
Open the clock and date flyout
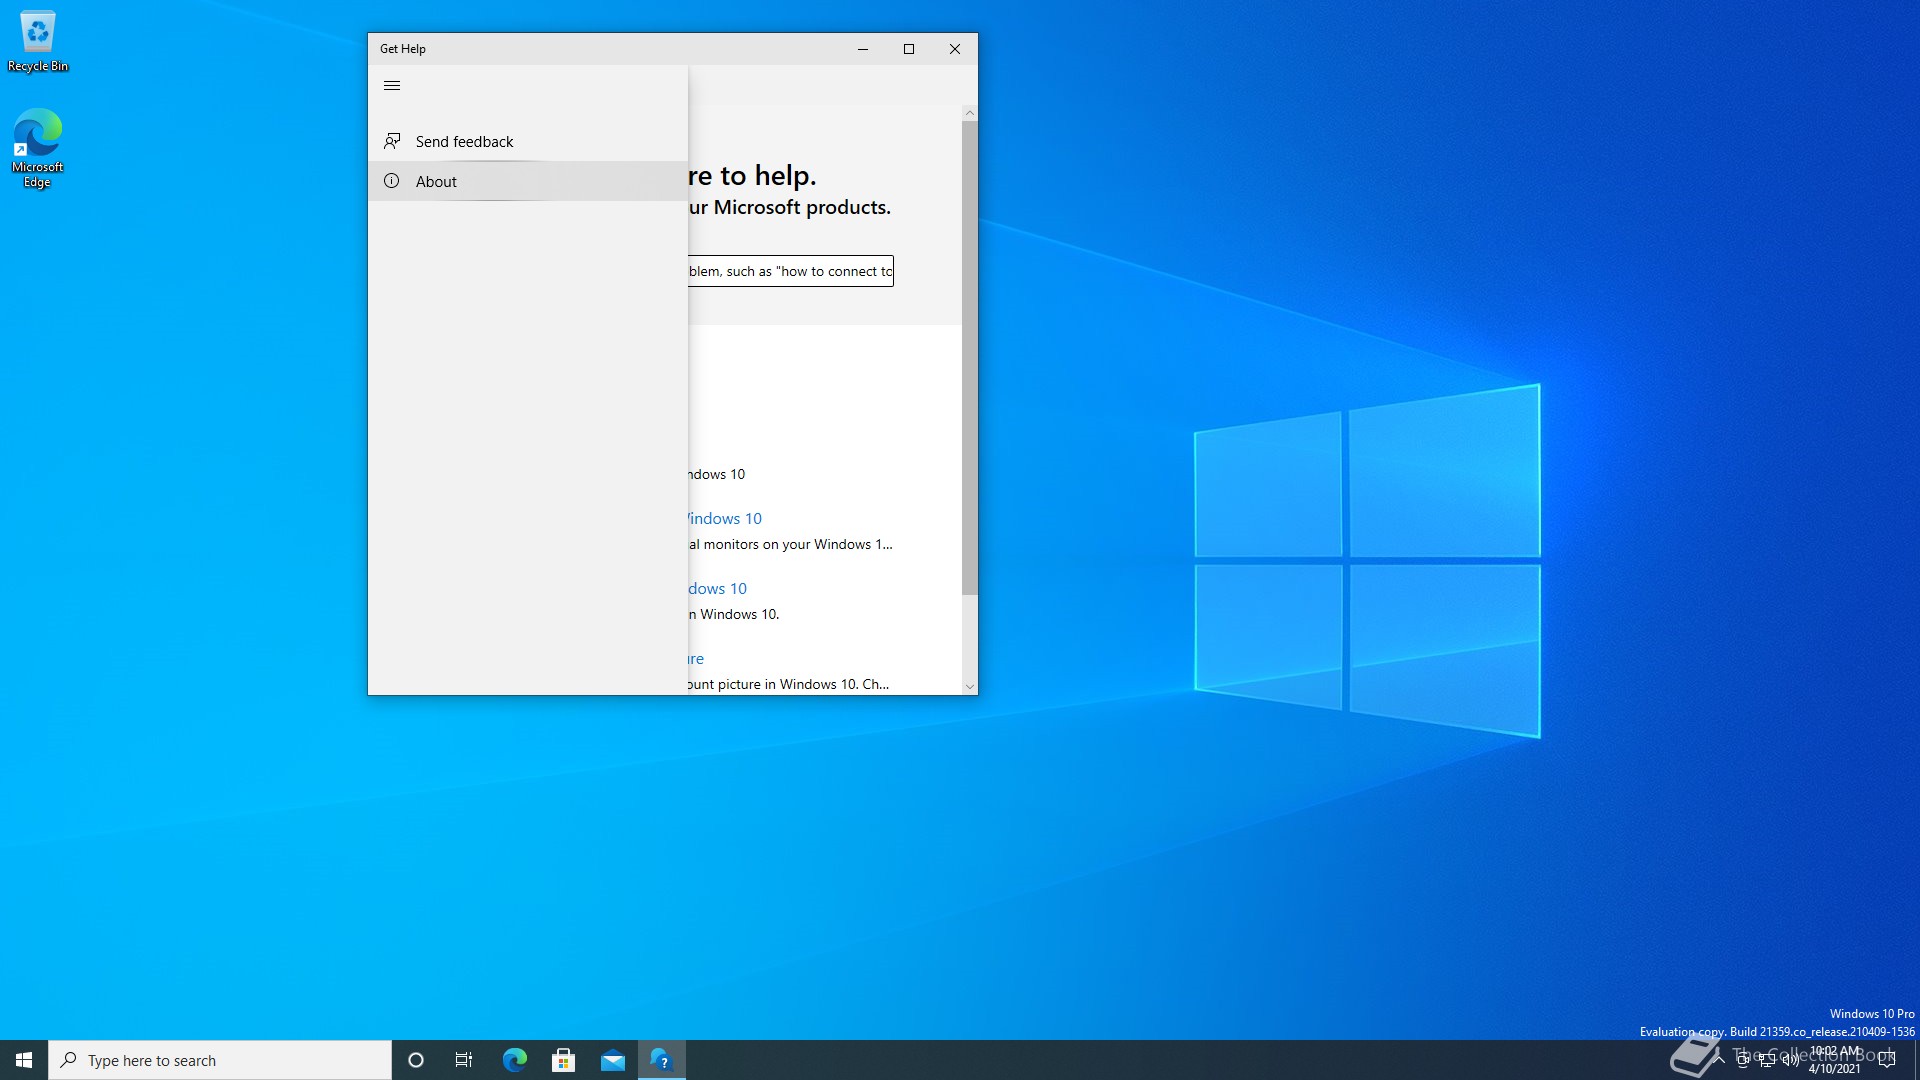[x=1835, y=1060]
